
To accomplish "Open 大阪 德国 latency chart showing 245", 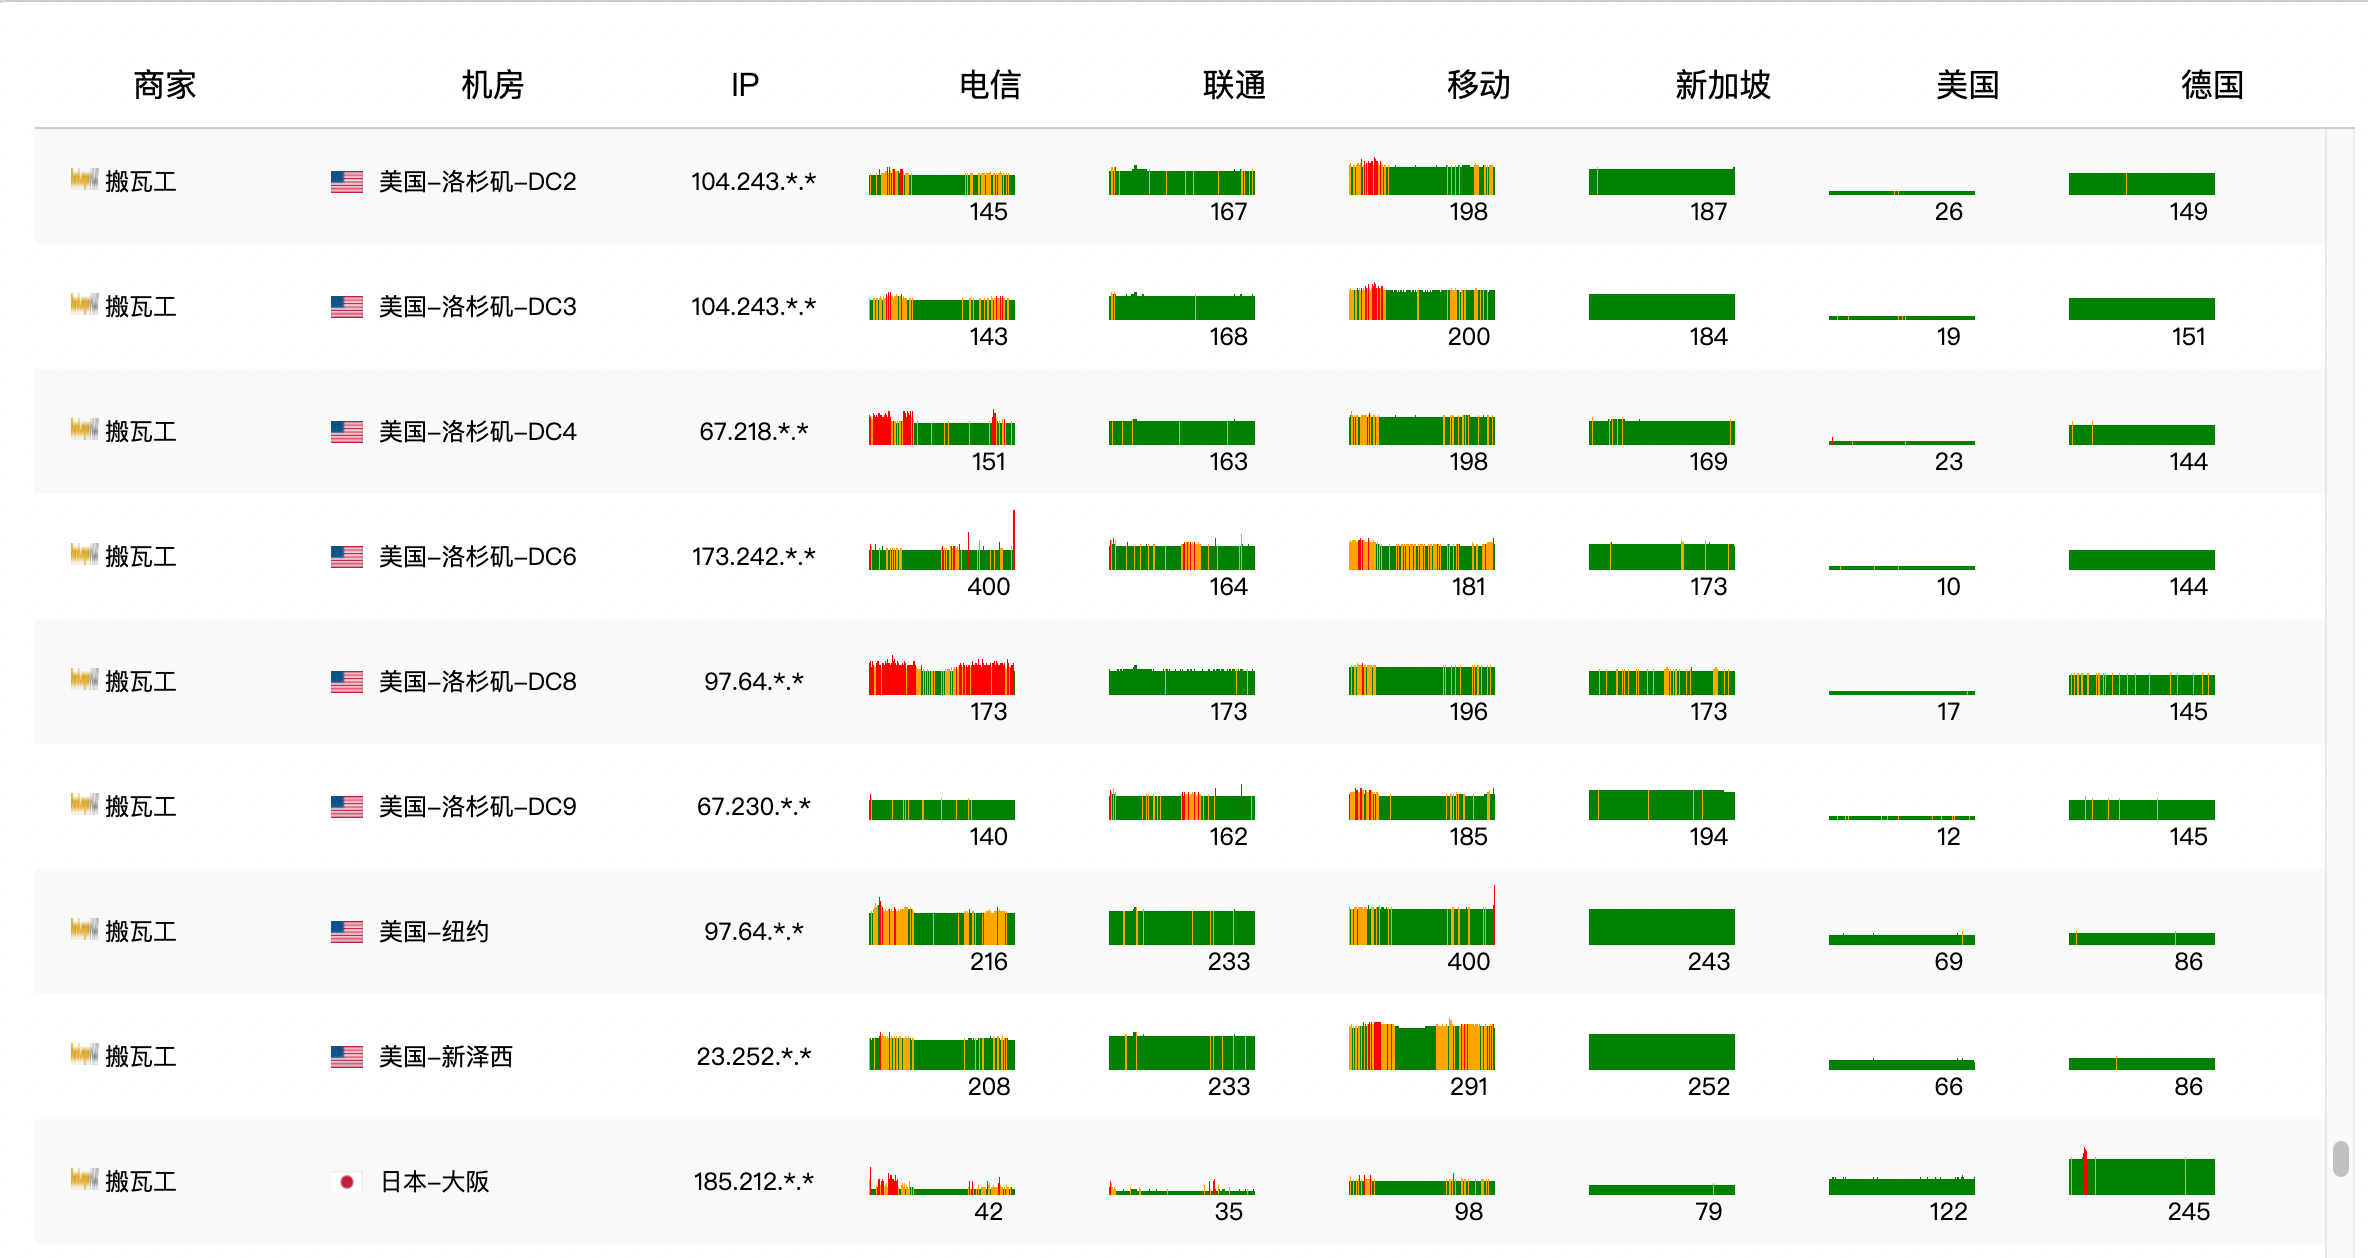I will pos(2142,1171).
